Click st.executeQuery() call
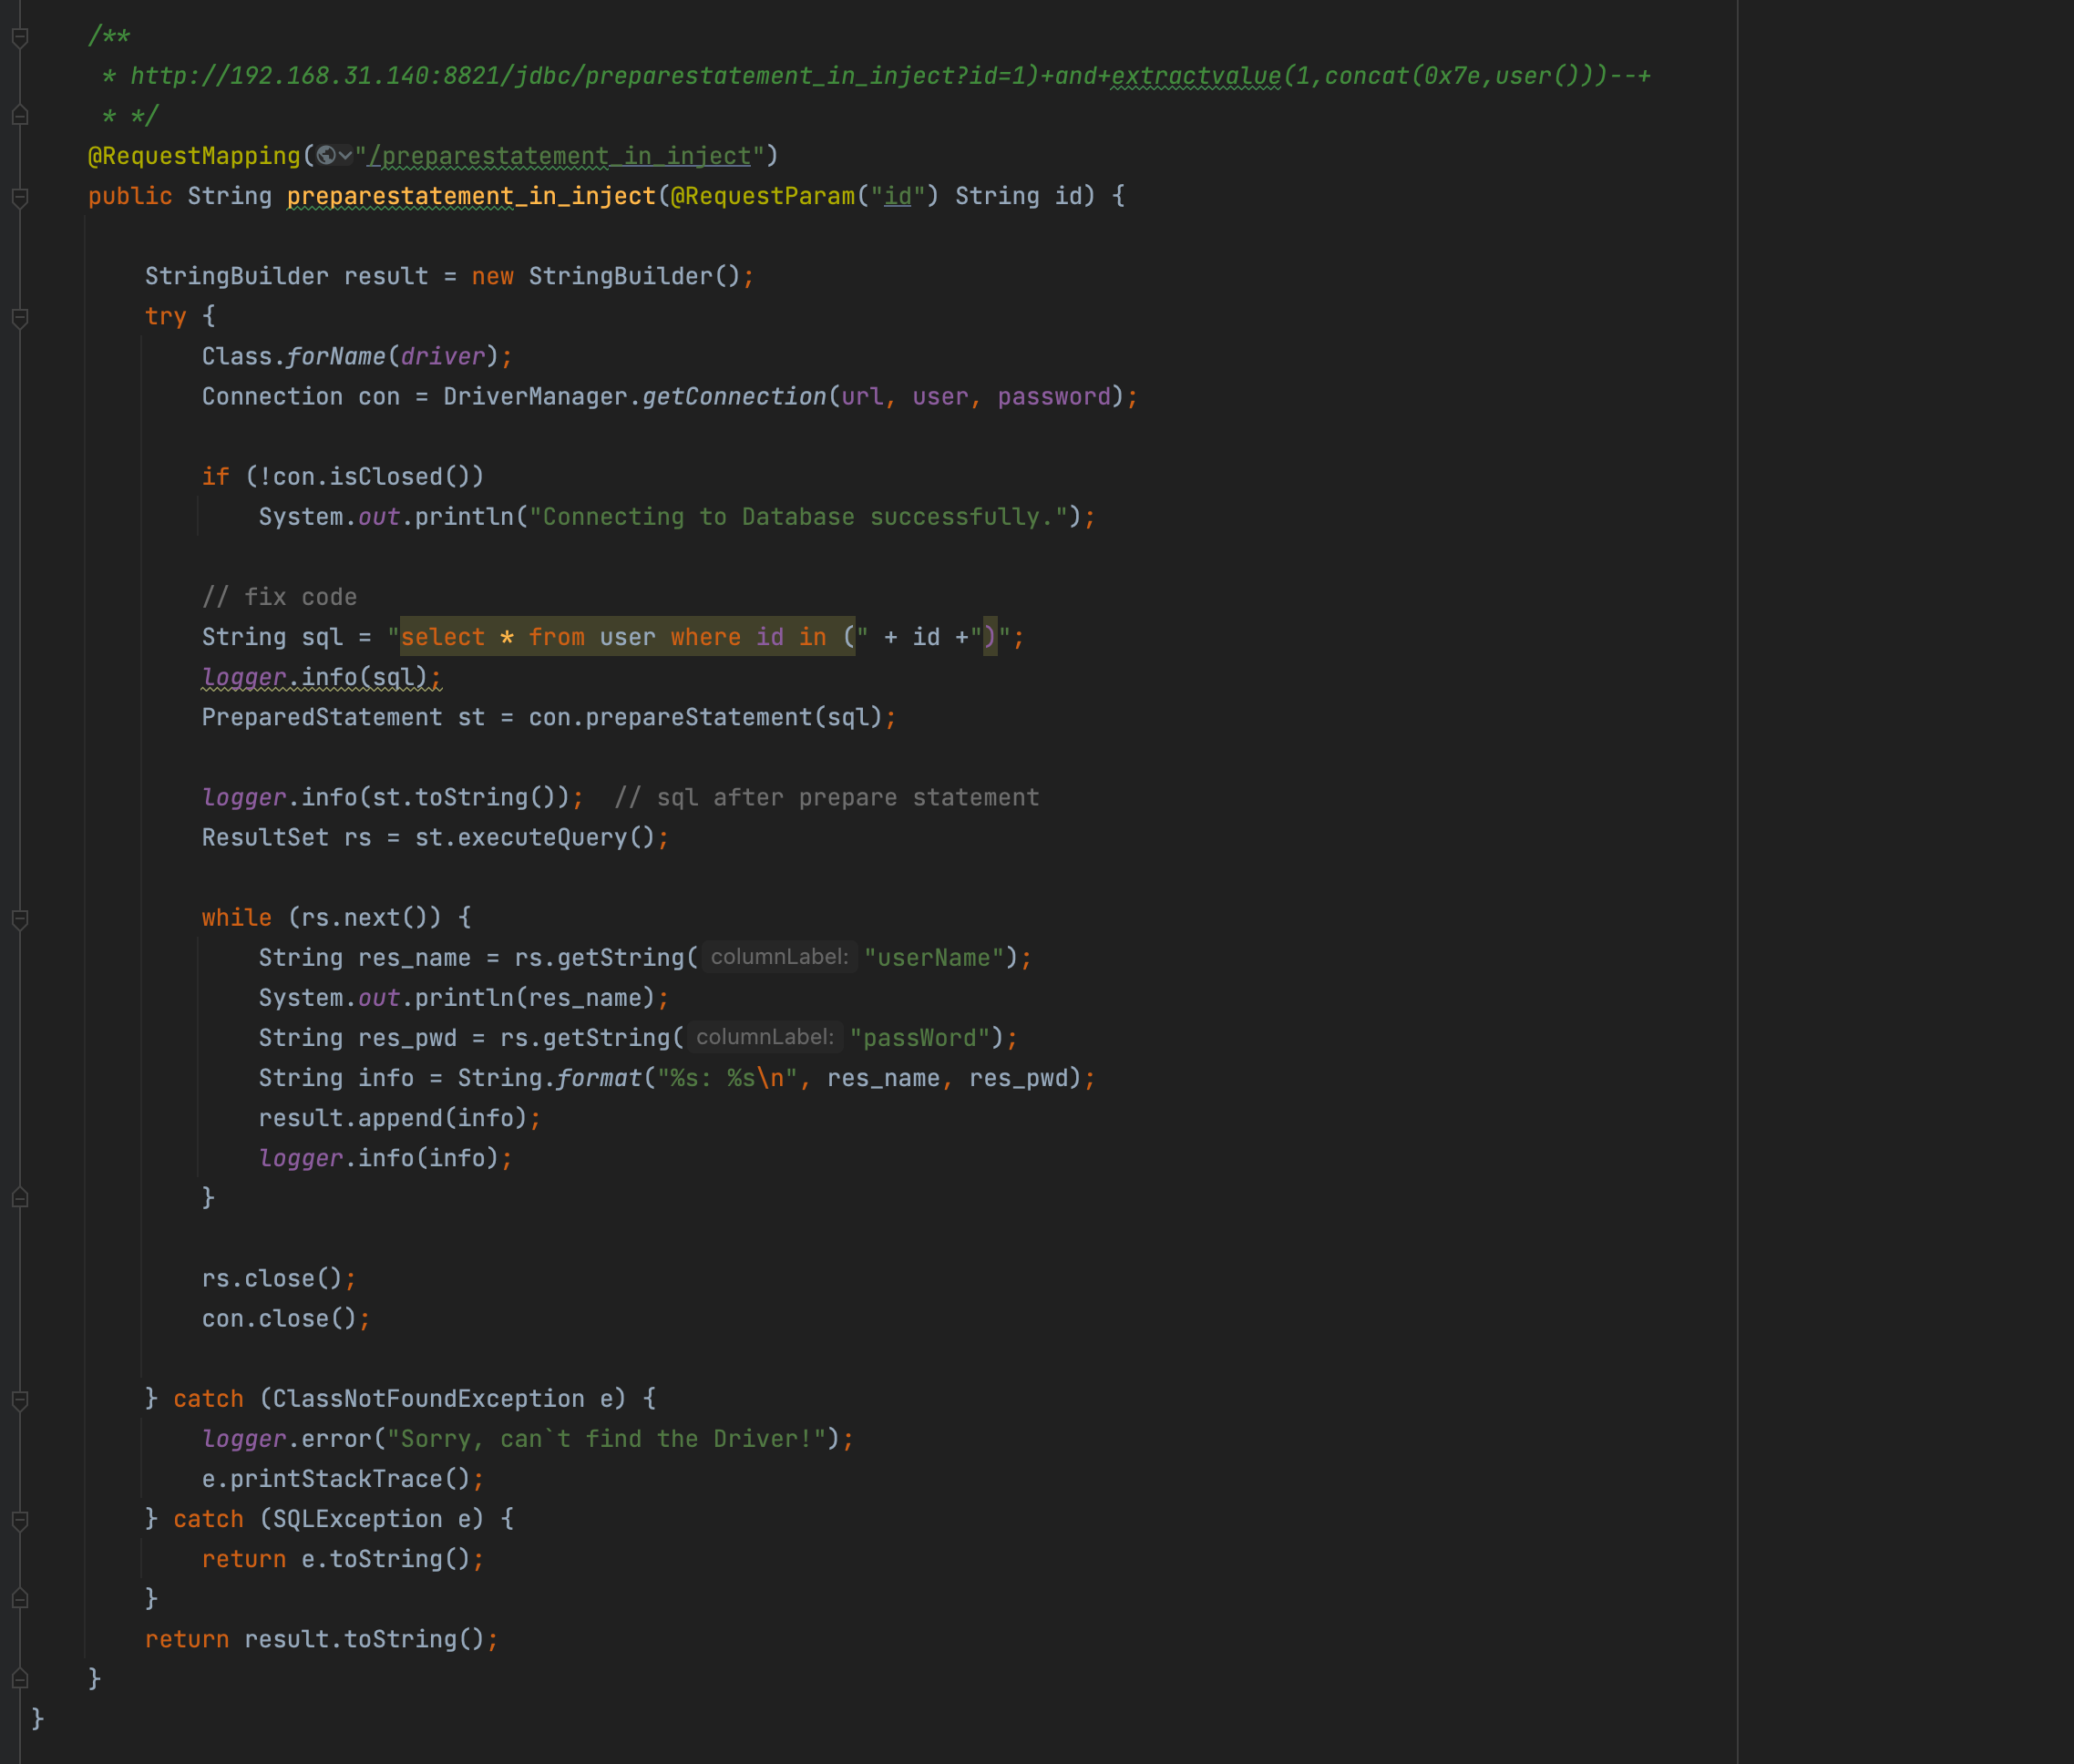Viewport: 2074px width, 1764px height. click(535, 838)
